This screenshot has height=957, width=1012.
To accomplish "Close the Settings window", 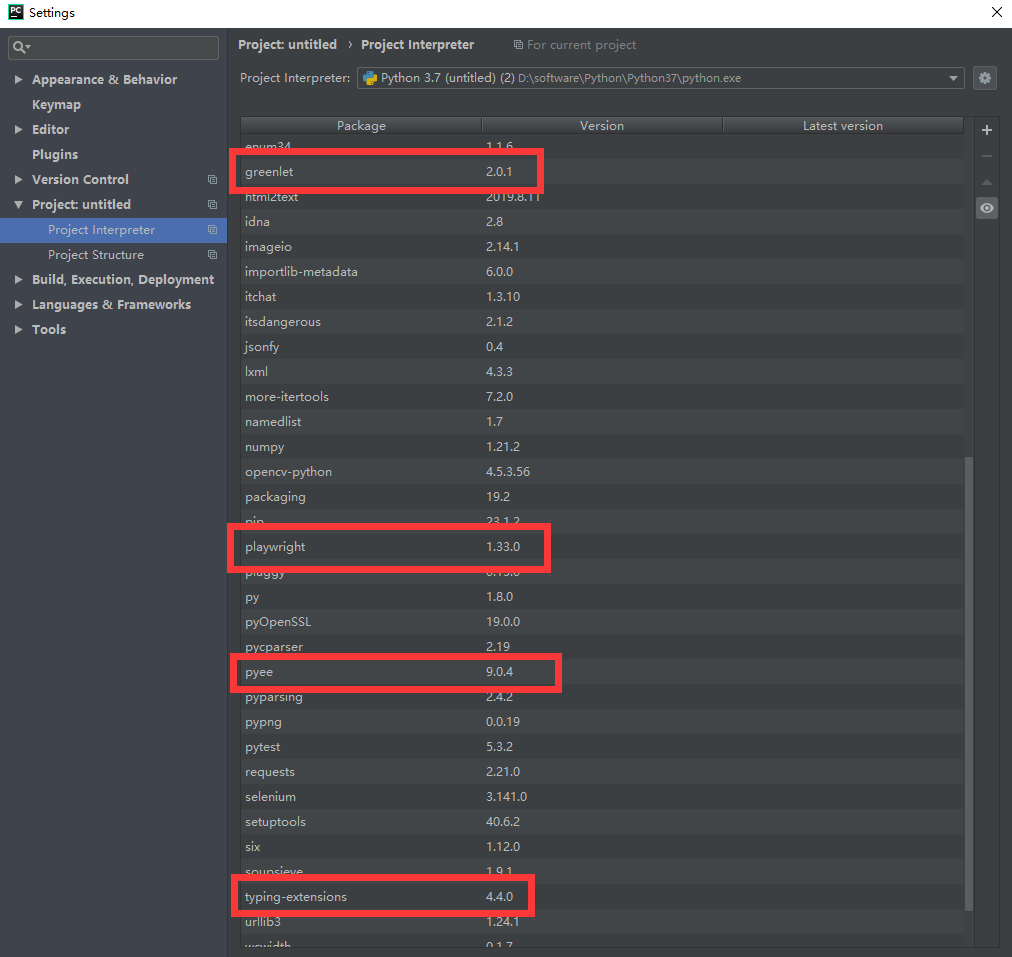I will [x=997, y=12].
